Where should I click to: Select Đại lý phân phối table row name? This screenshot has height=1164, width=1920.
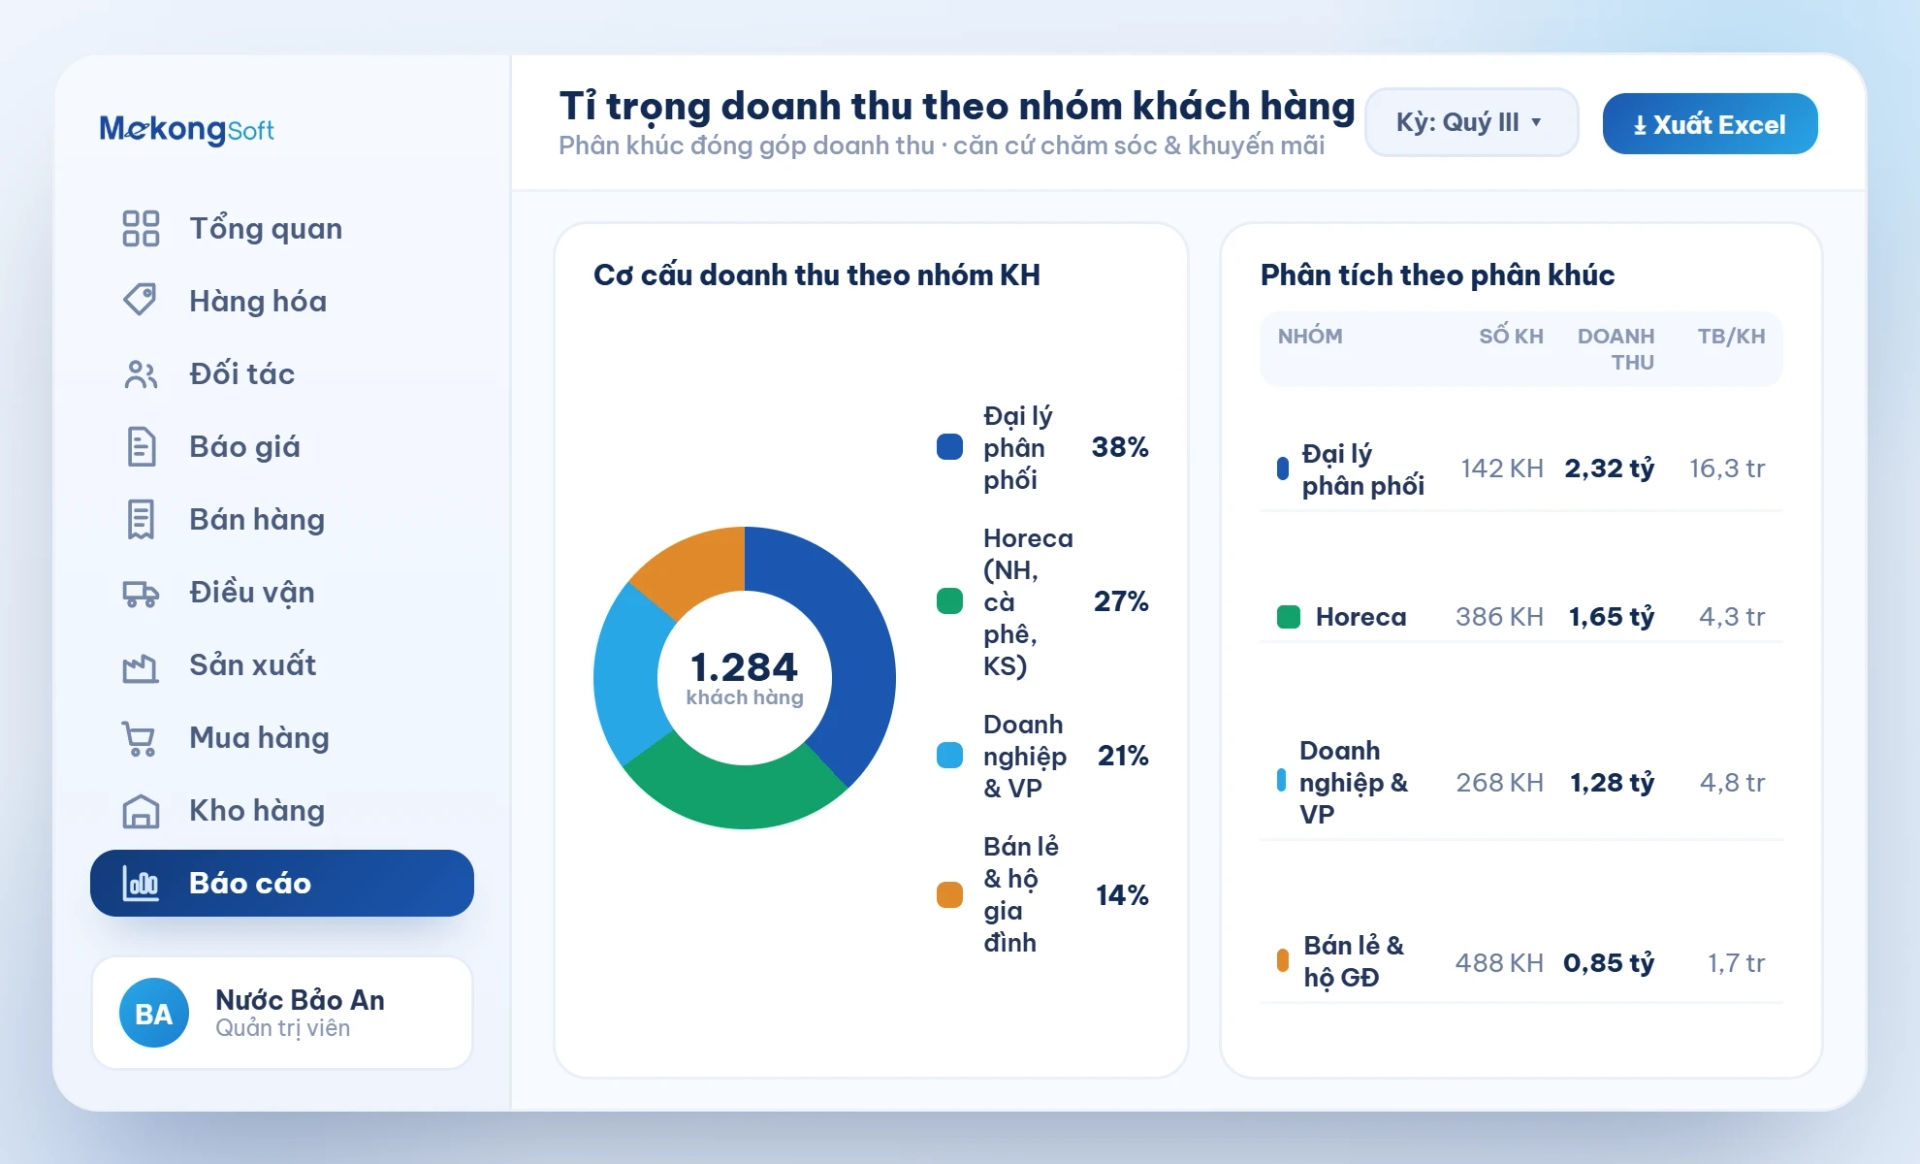[1363, 469]
